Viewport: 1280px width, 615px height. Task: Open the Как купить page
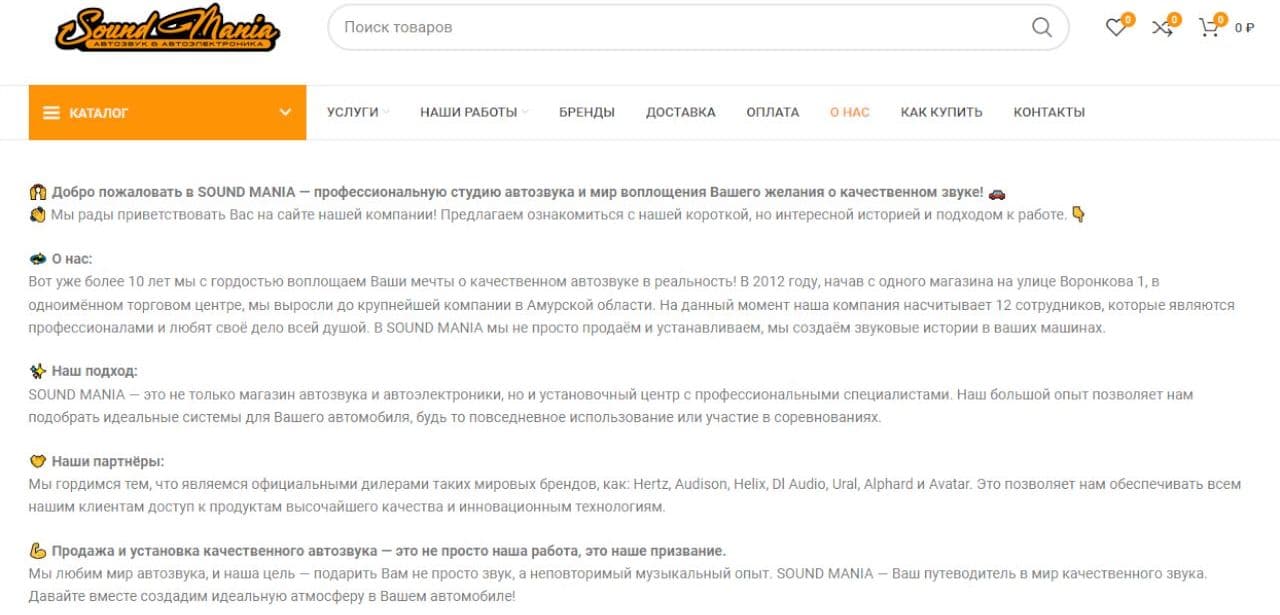point(941,112)
